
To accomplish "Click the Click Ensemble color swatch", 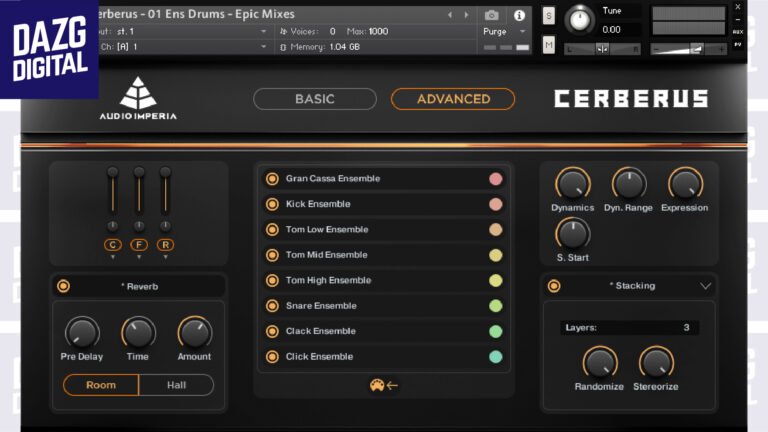I will (x=496, y=357).
